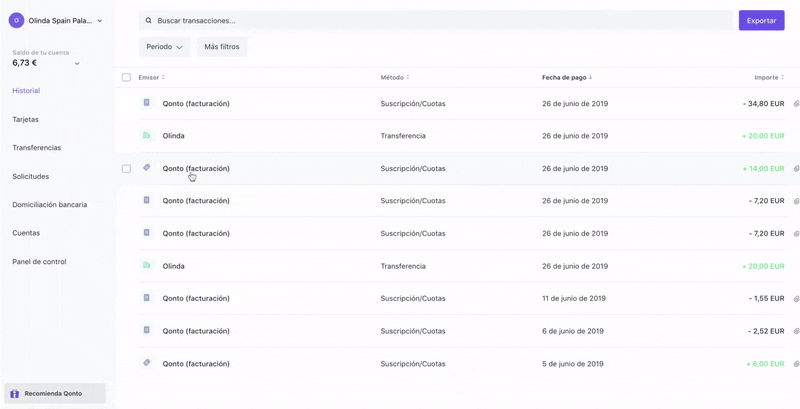This screenshot has width=800, height=409.
Task: Click the invoice icon of the -1,55 EUR row
Action: [146, 298]
